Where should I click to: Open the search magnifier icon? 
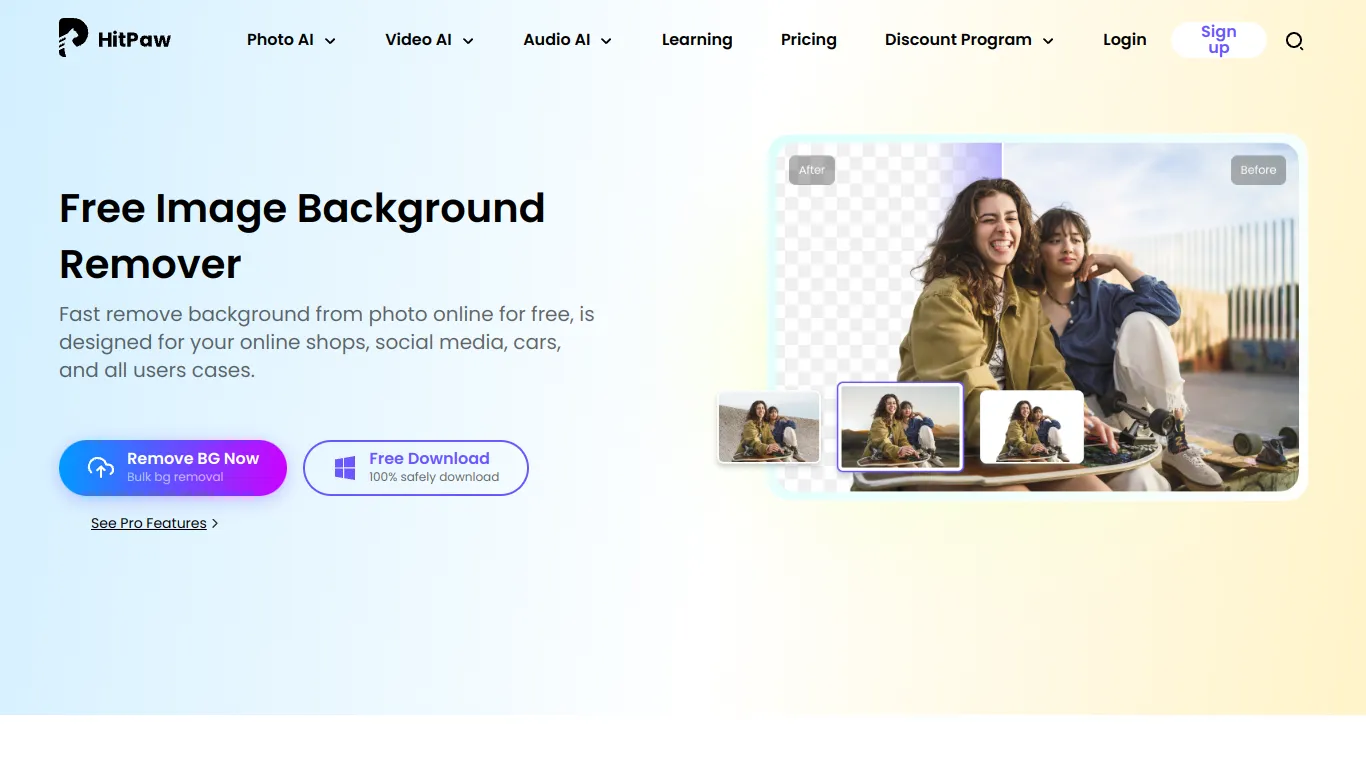(x=1294, y=41)
